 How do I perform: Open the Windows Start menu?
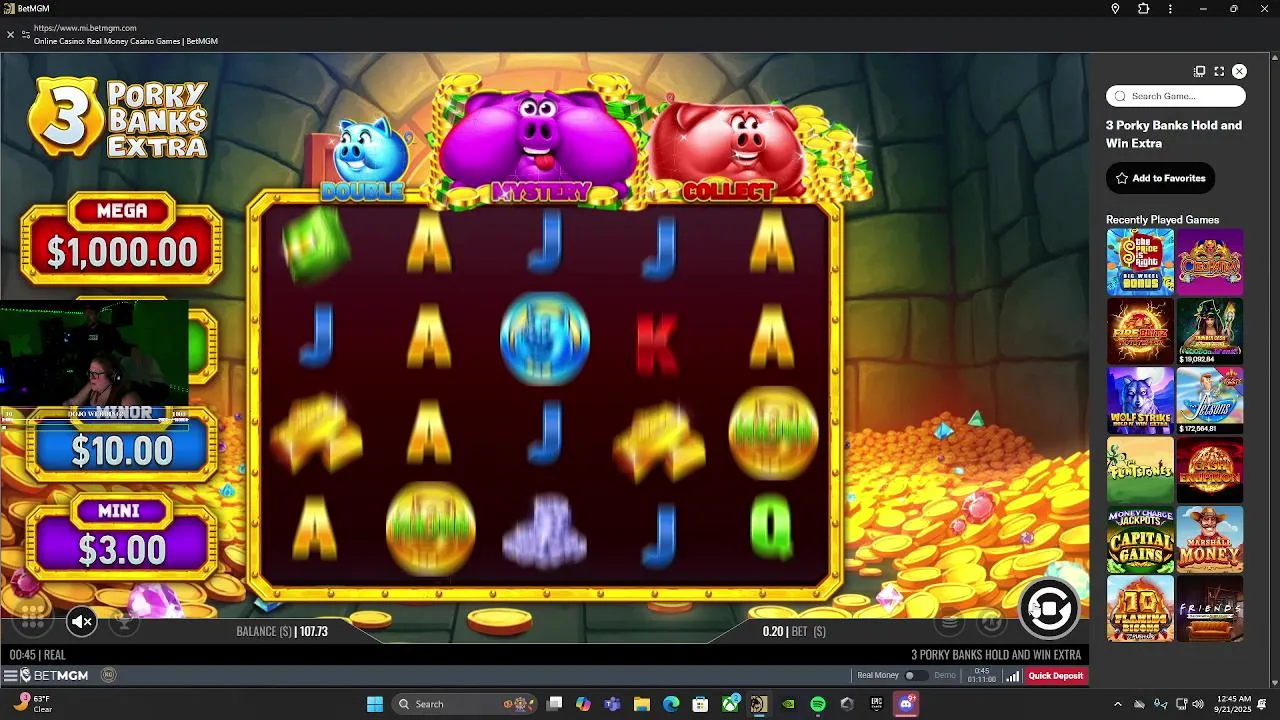click(x=374, y=704)
